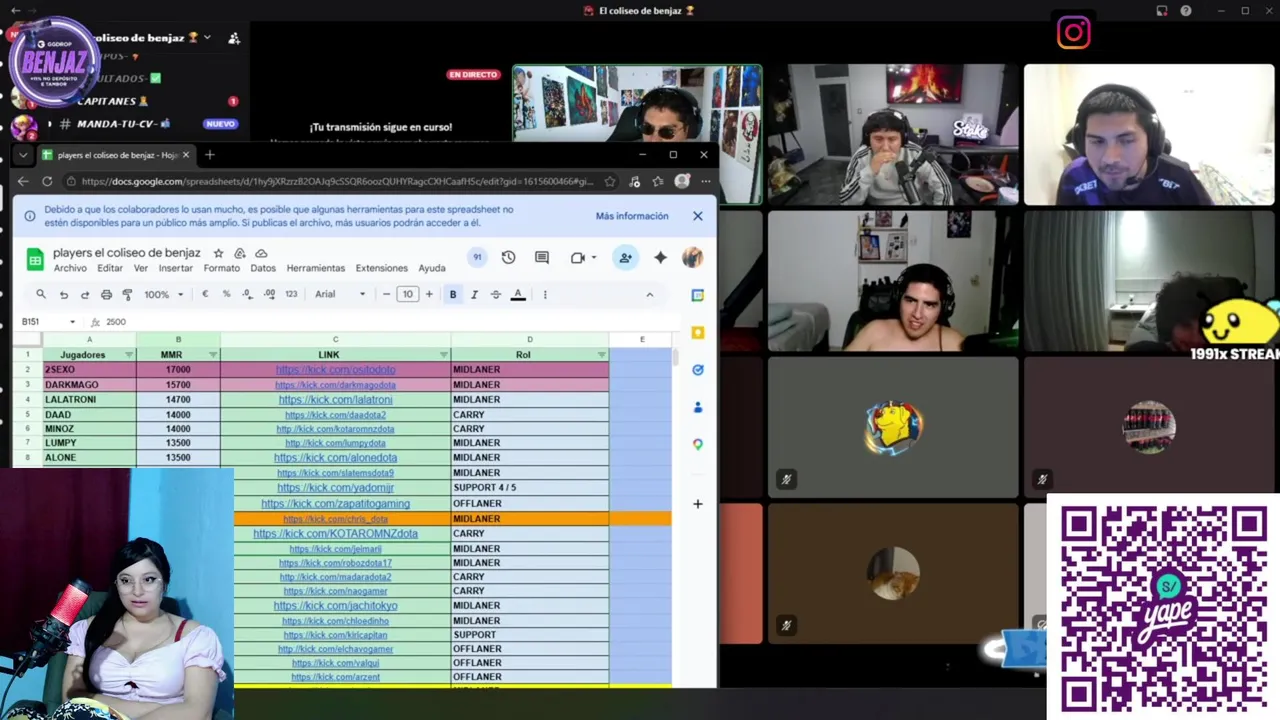Toggle strikethrough formatting
Screen dimensions: 1280x720
tap(495, 294)
